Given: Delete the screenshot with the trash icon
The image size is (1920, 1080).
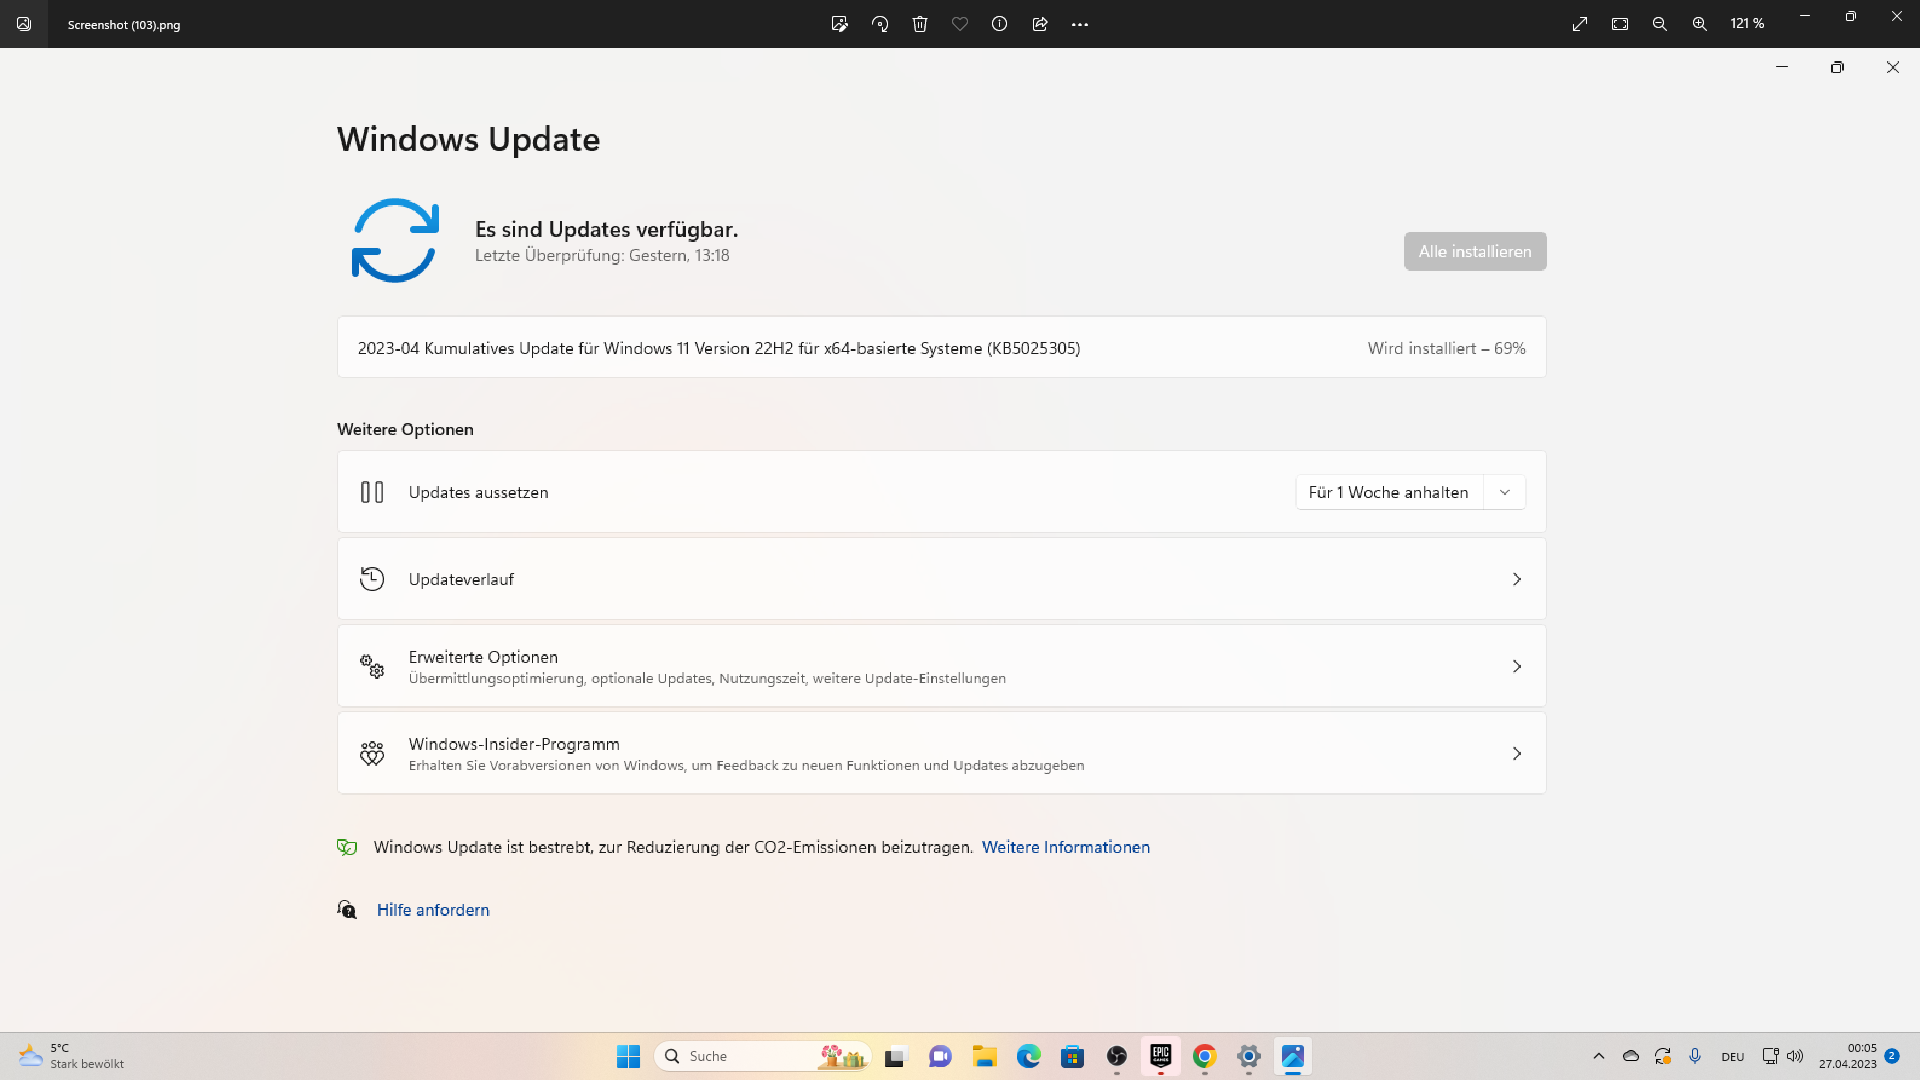Looking at the screenshot, I should coord(920,24).
